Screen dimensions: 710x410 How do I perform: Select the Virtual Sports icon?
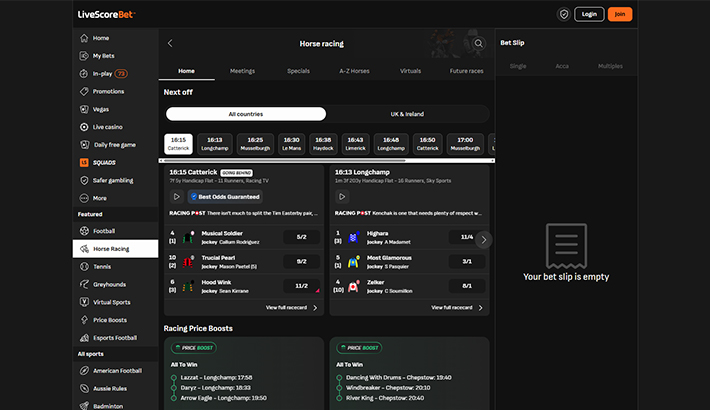click(x=84, y=302)
